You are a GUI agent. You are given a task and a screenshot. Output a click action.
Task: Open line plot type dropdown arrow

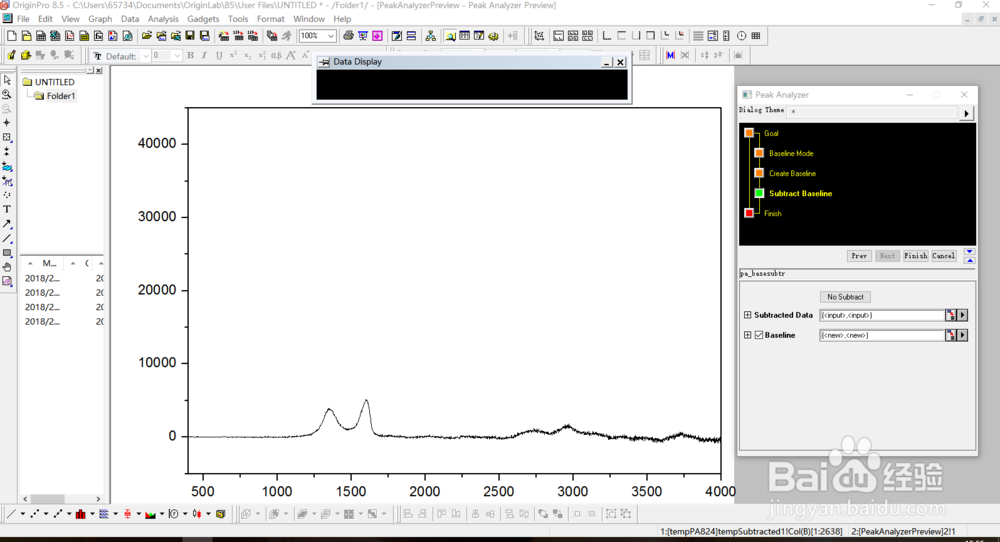[x=22, y=514]
